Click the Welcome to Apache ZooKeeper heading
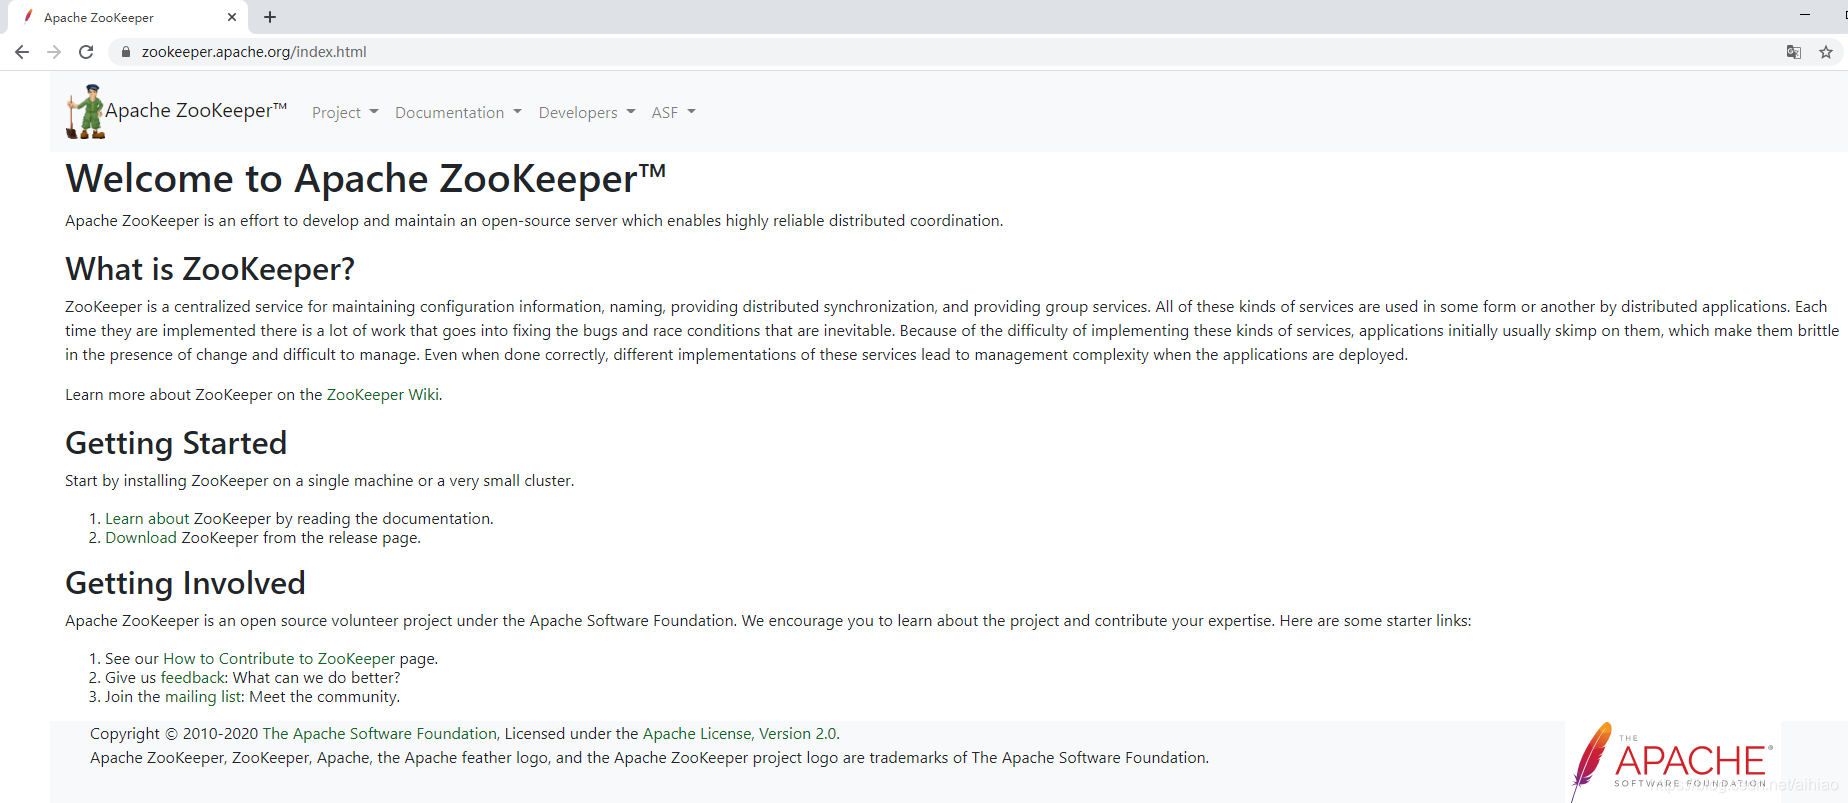Image resolution: width=1848 pixels, height=803 pixels. click(365, 179)
